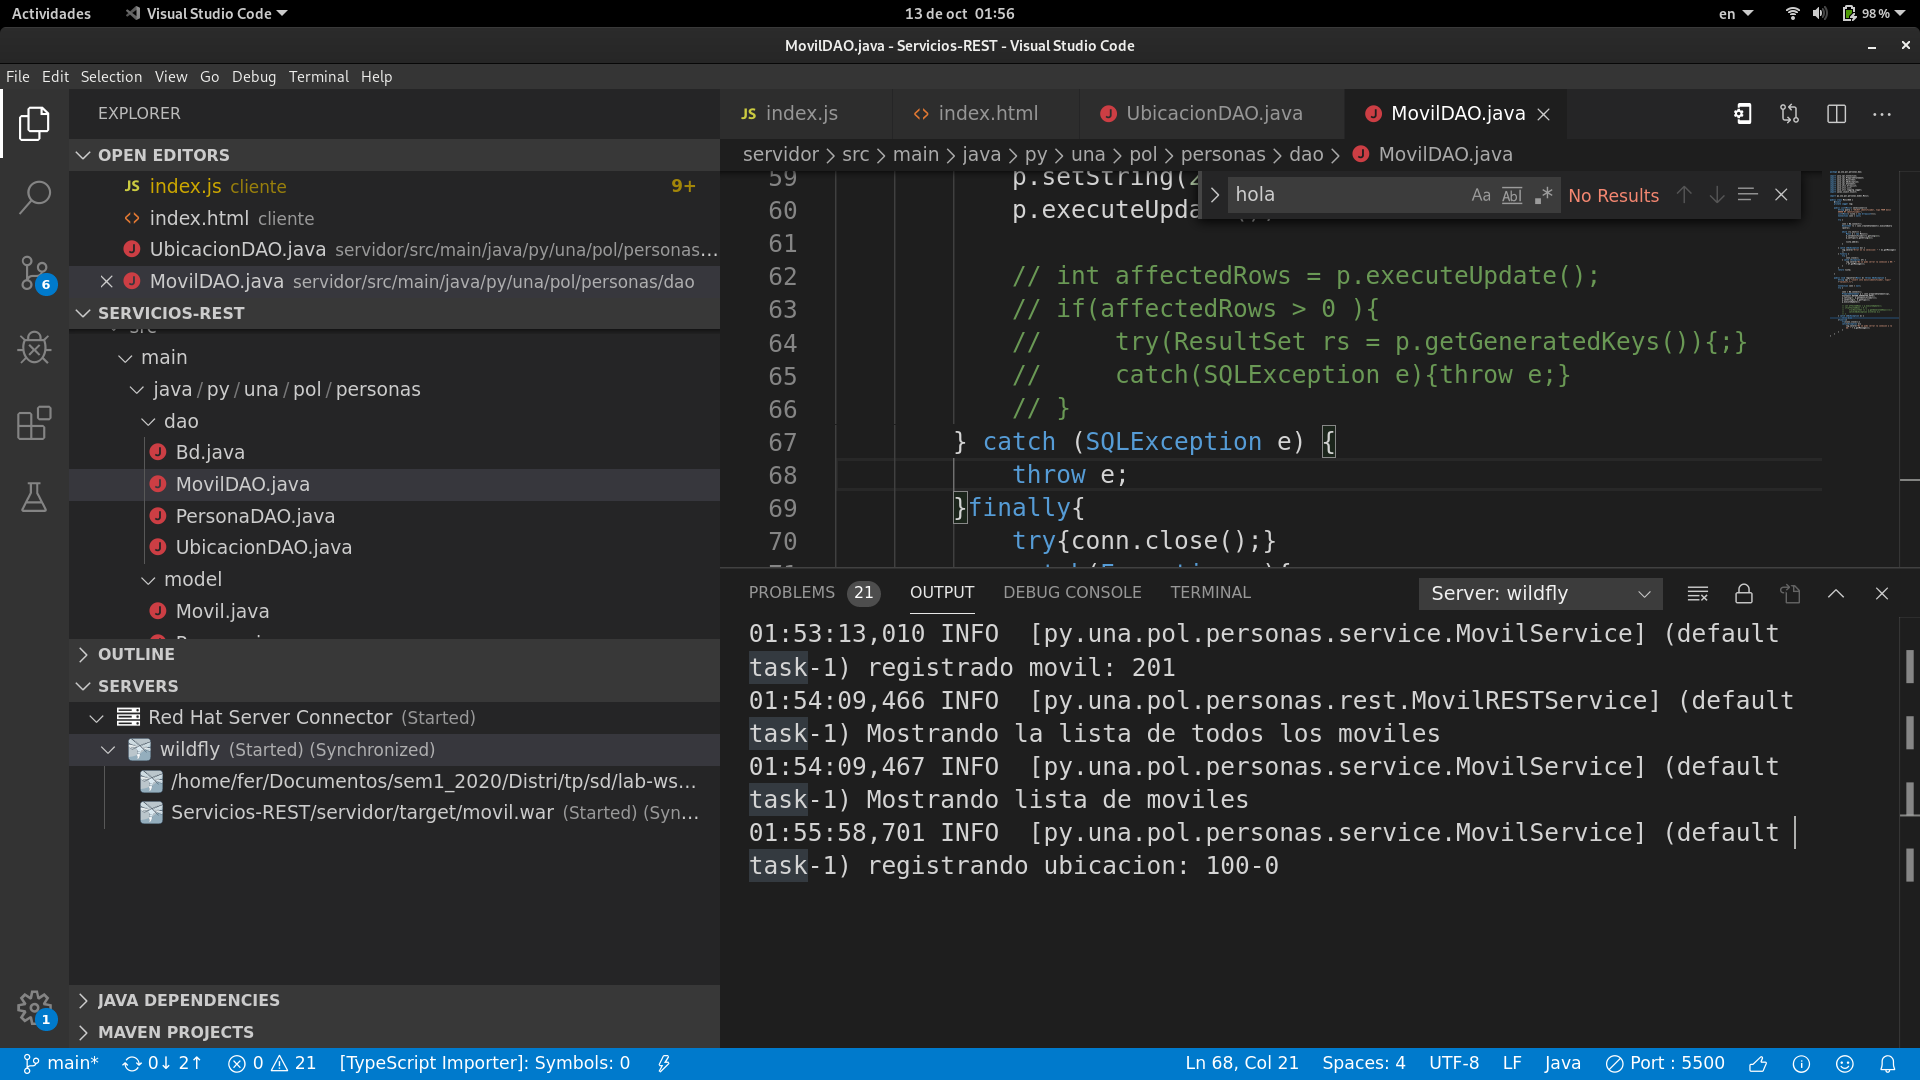Toggle Use Regular Expression in find widget

[x=1543, y=196]
